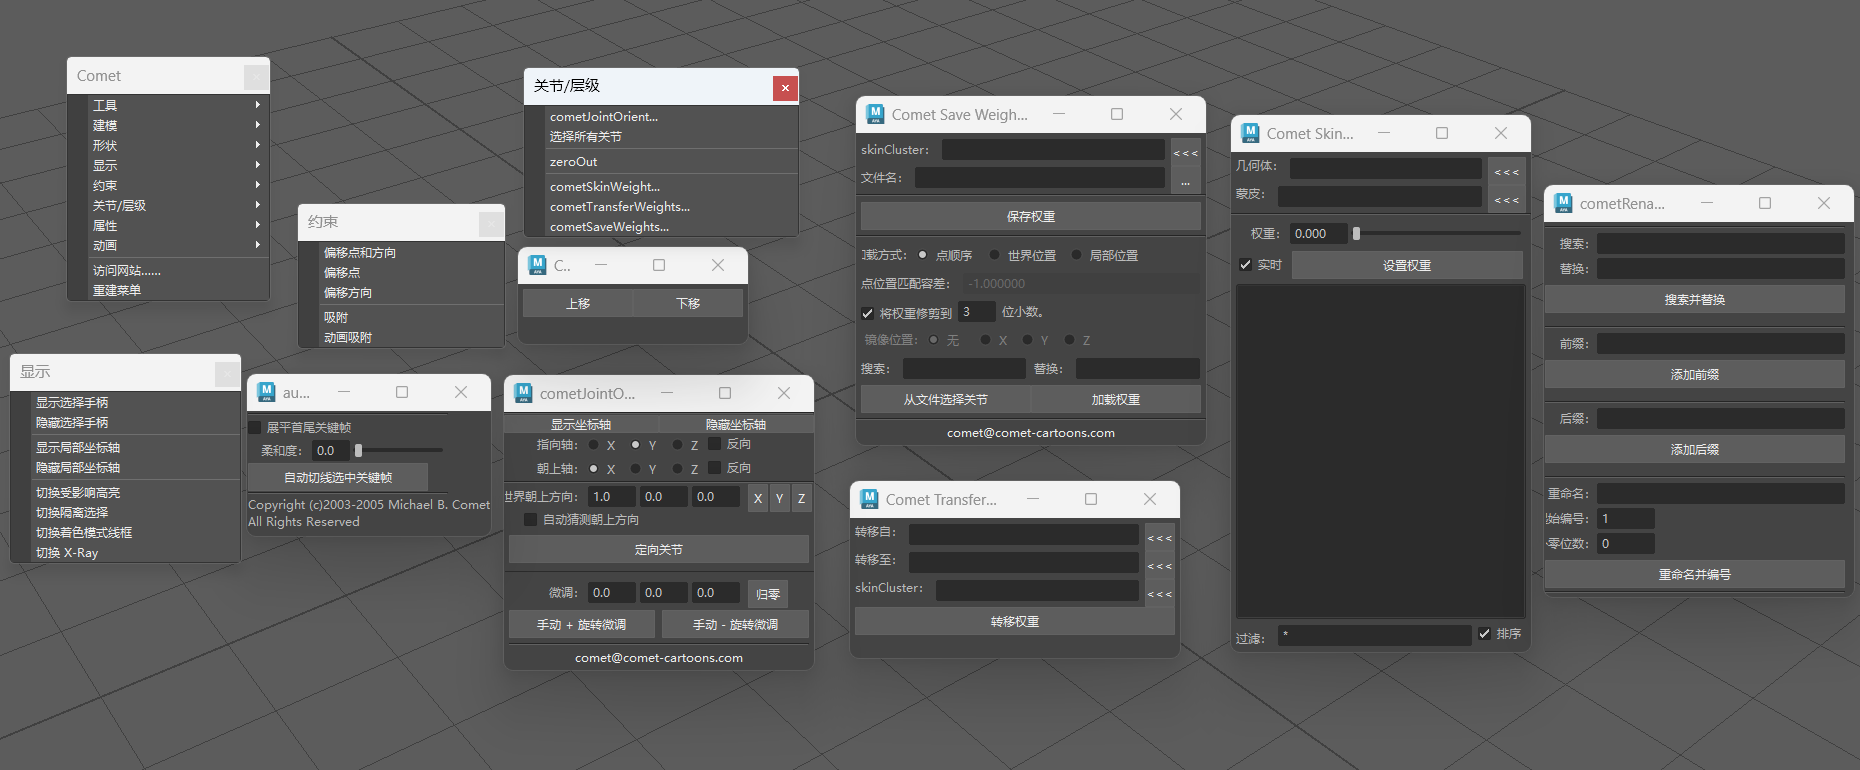
Task: Expand the 工具 submenu arrow in Comet menu
Action: pos(257,105)
